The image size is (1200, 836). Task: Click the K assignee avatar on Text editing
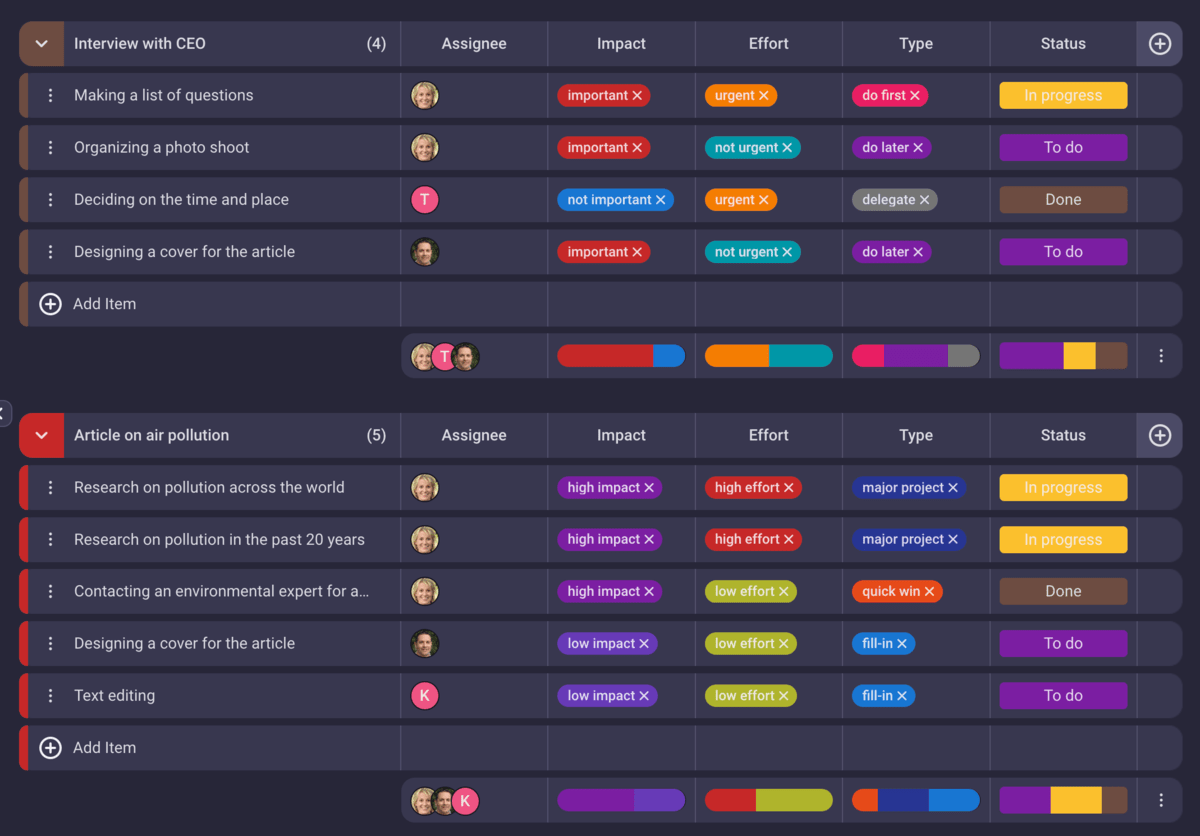tap(425, 695)
